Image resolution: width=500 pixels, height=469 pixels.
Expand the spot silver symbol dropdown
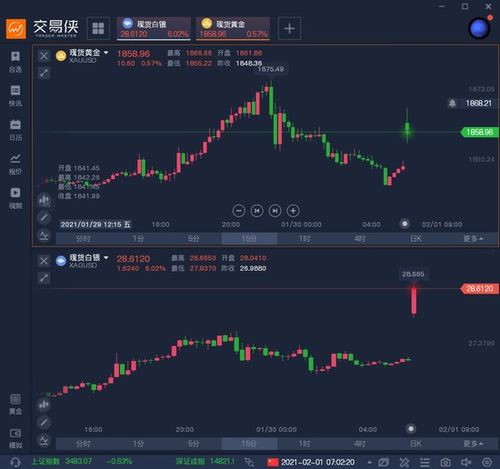(x=106, y=258)
